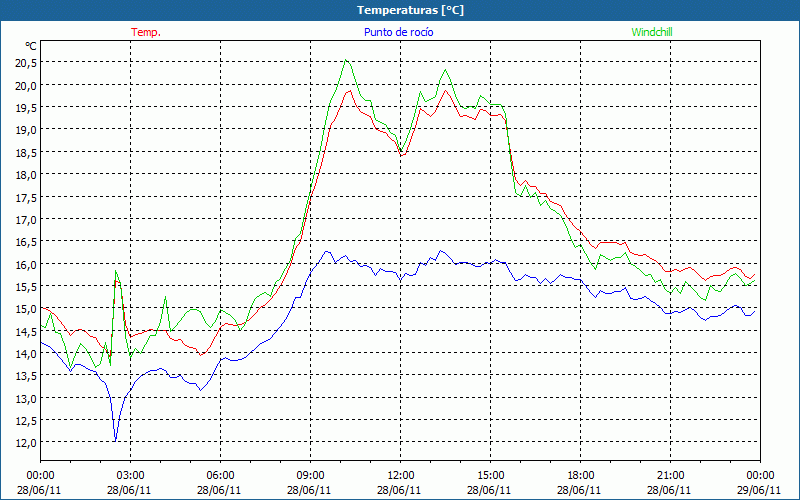Click the 16,0 y-axis value
Viewport: 800px width, 500px height.
28,264
